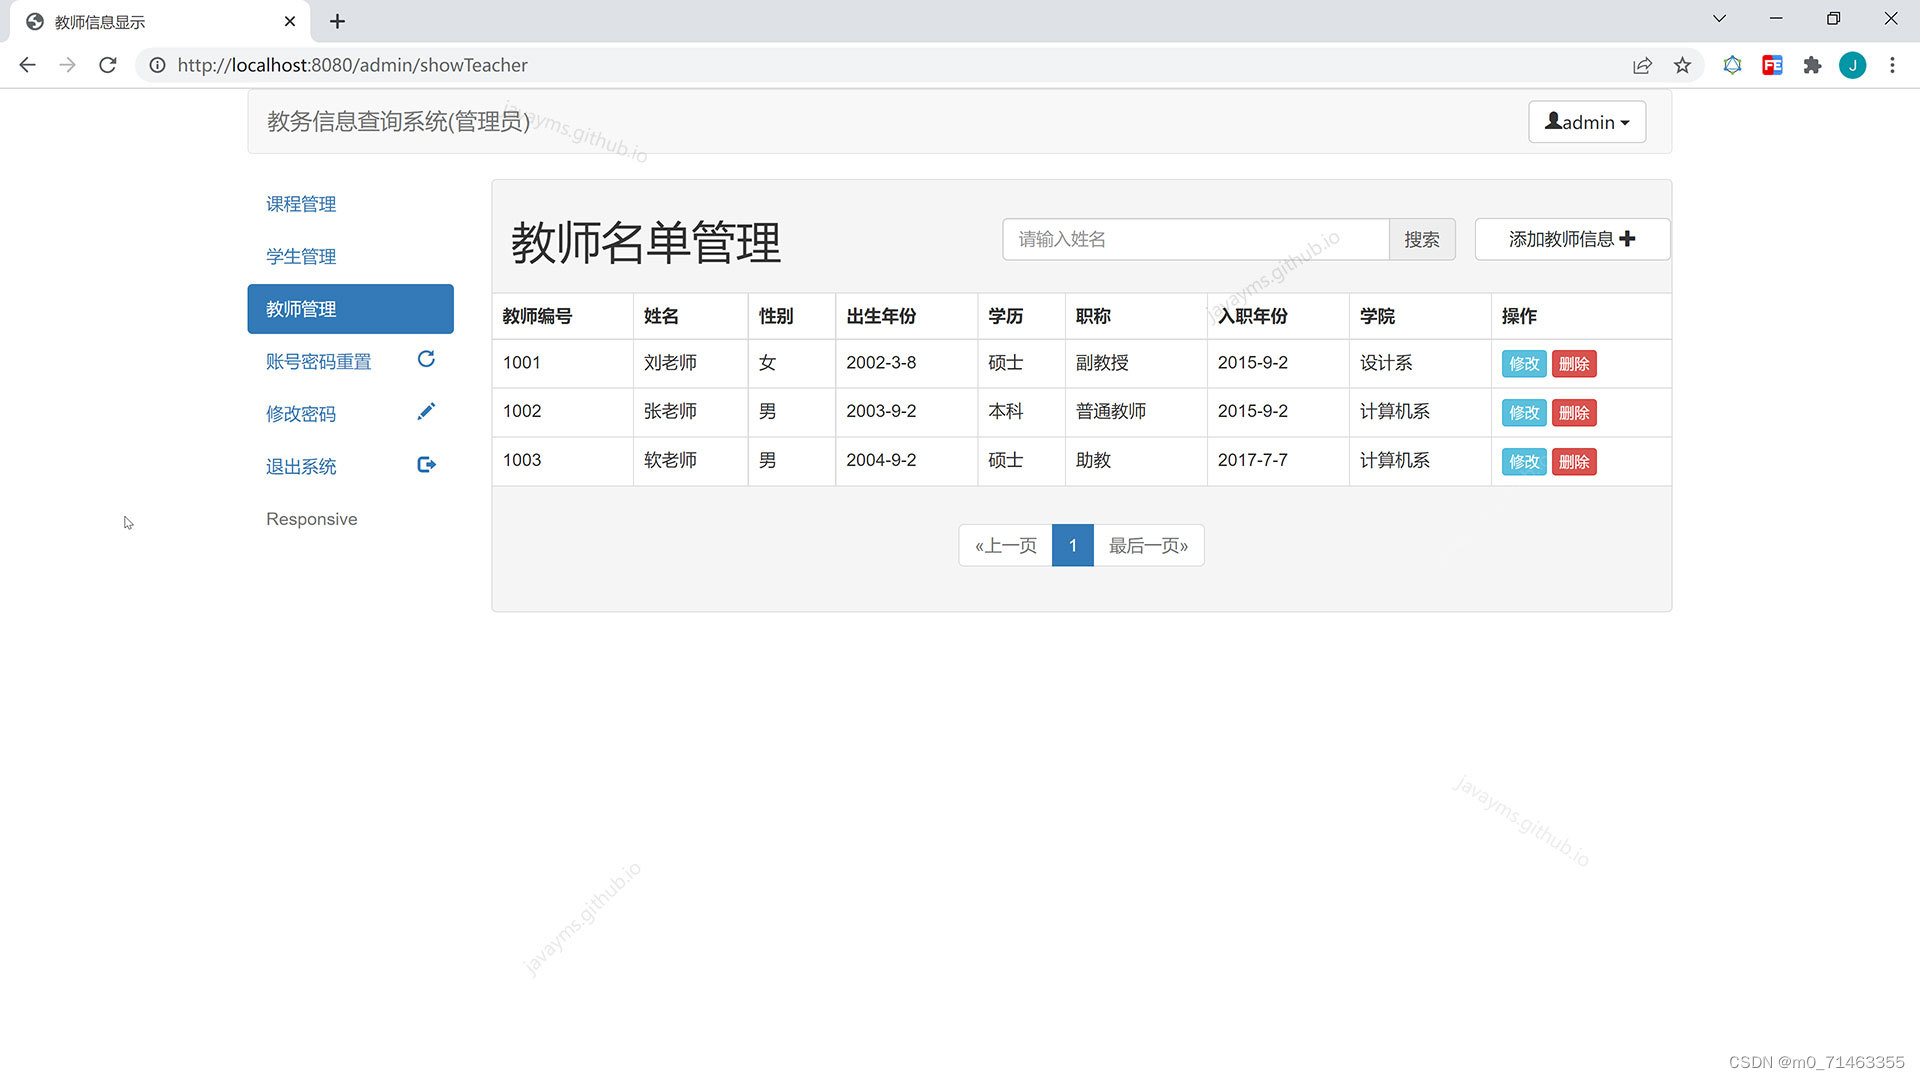Click the reset icon beside 账号密码重置
The image size is (1920, 1080).
(426, 359)
